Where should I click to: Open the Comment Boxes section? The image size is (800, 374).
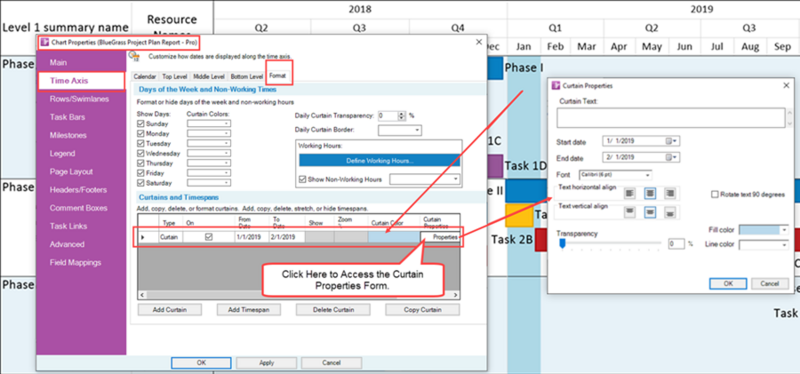point(79,208)
